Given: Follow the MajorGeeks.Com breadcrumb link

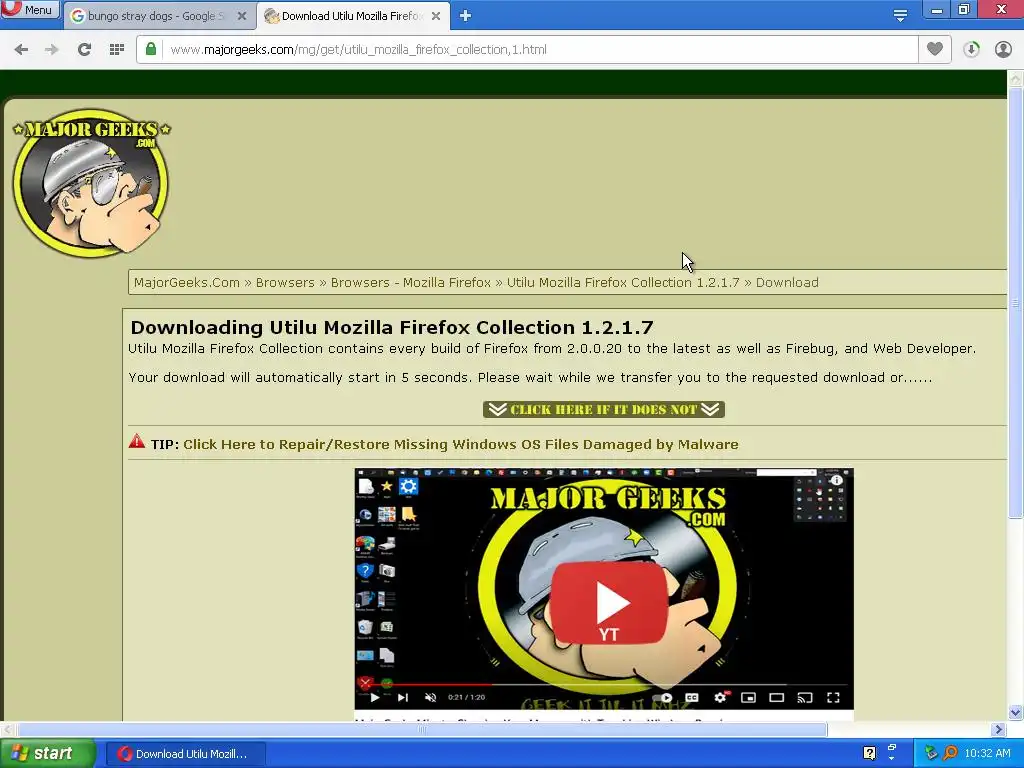Looking at the screenshot, I should click(187, 283).
